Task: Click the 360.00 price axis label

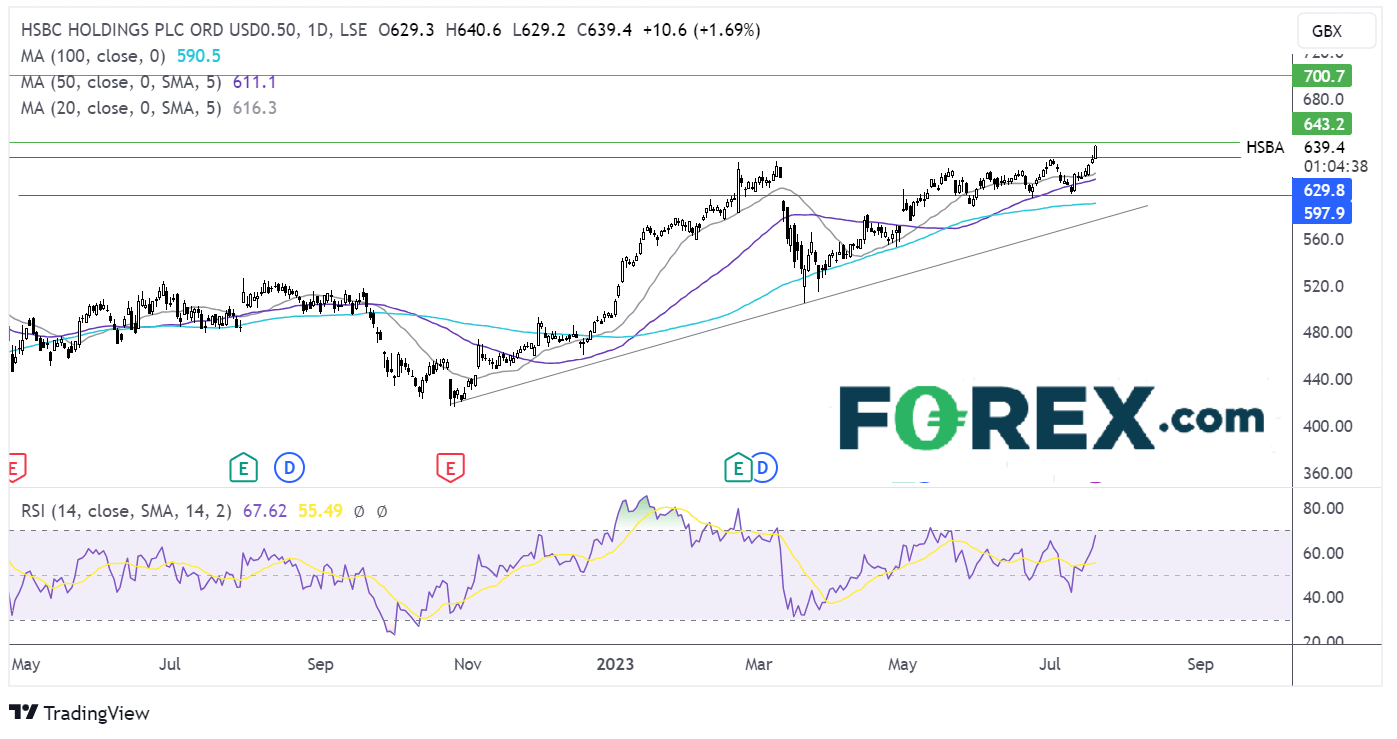Action: pos(1327,473)
